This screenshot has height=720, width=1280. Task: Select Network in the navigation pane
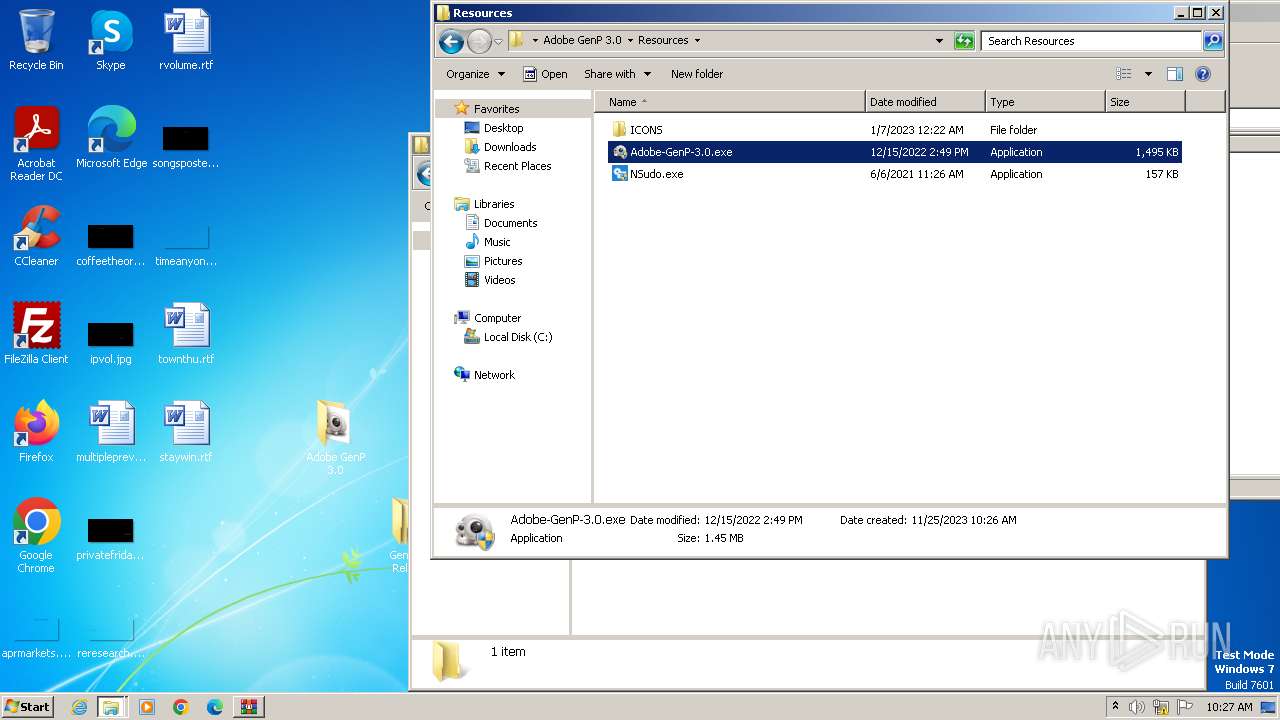coord(494,375)
